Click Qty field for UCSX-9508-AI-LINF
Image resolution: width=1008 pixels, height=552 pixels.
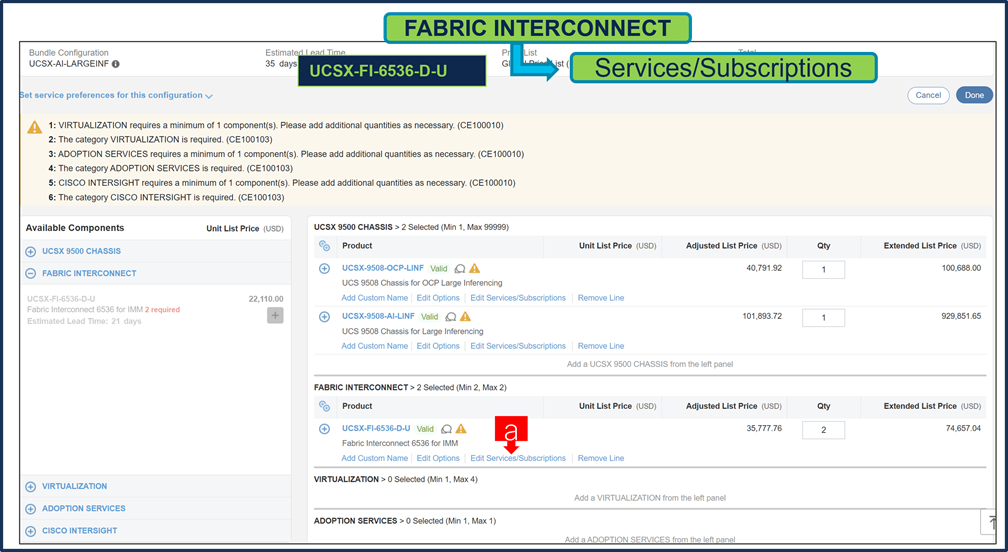pyautogui.click(x=824, y=317)
